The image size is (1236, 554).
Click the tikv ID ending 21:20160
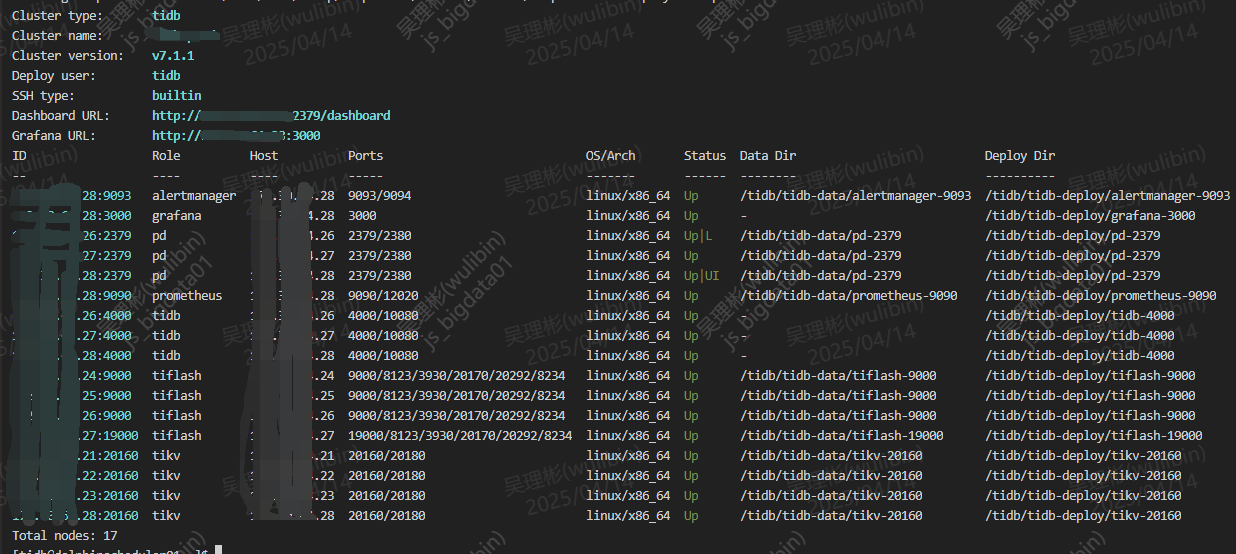(x=76, y=456)
